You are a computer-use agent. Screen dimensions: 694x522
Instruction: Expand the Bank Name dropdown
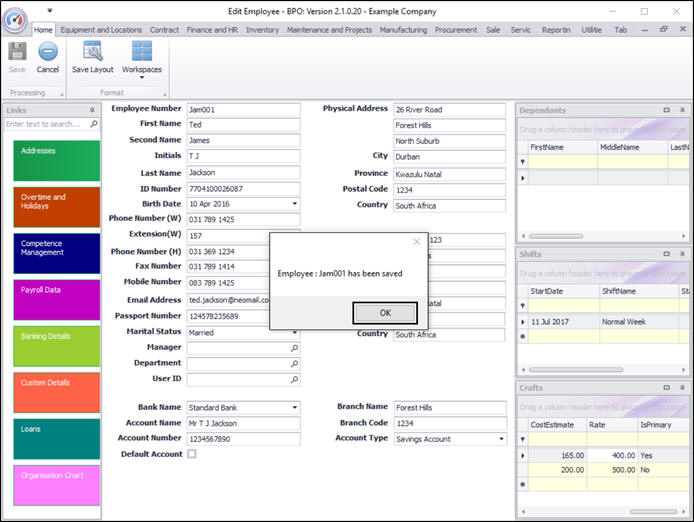(295, 408)
